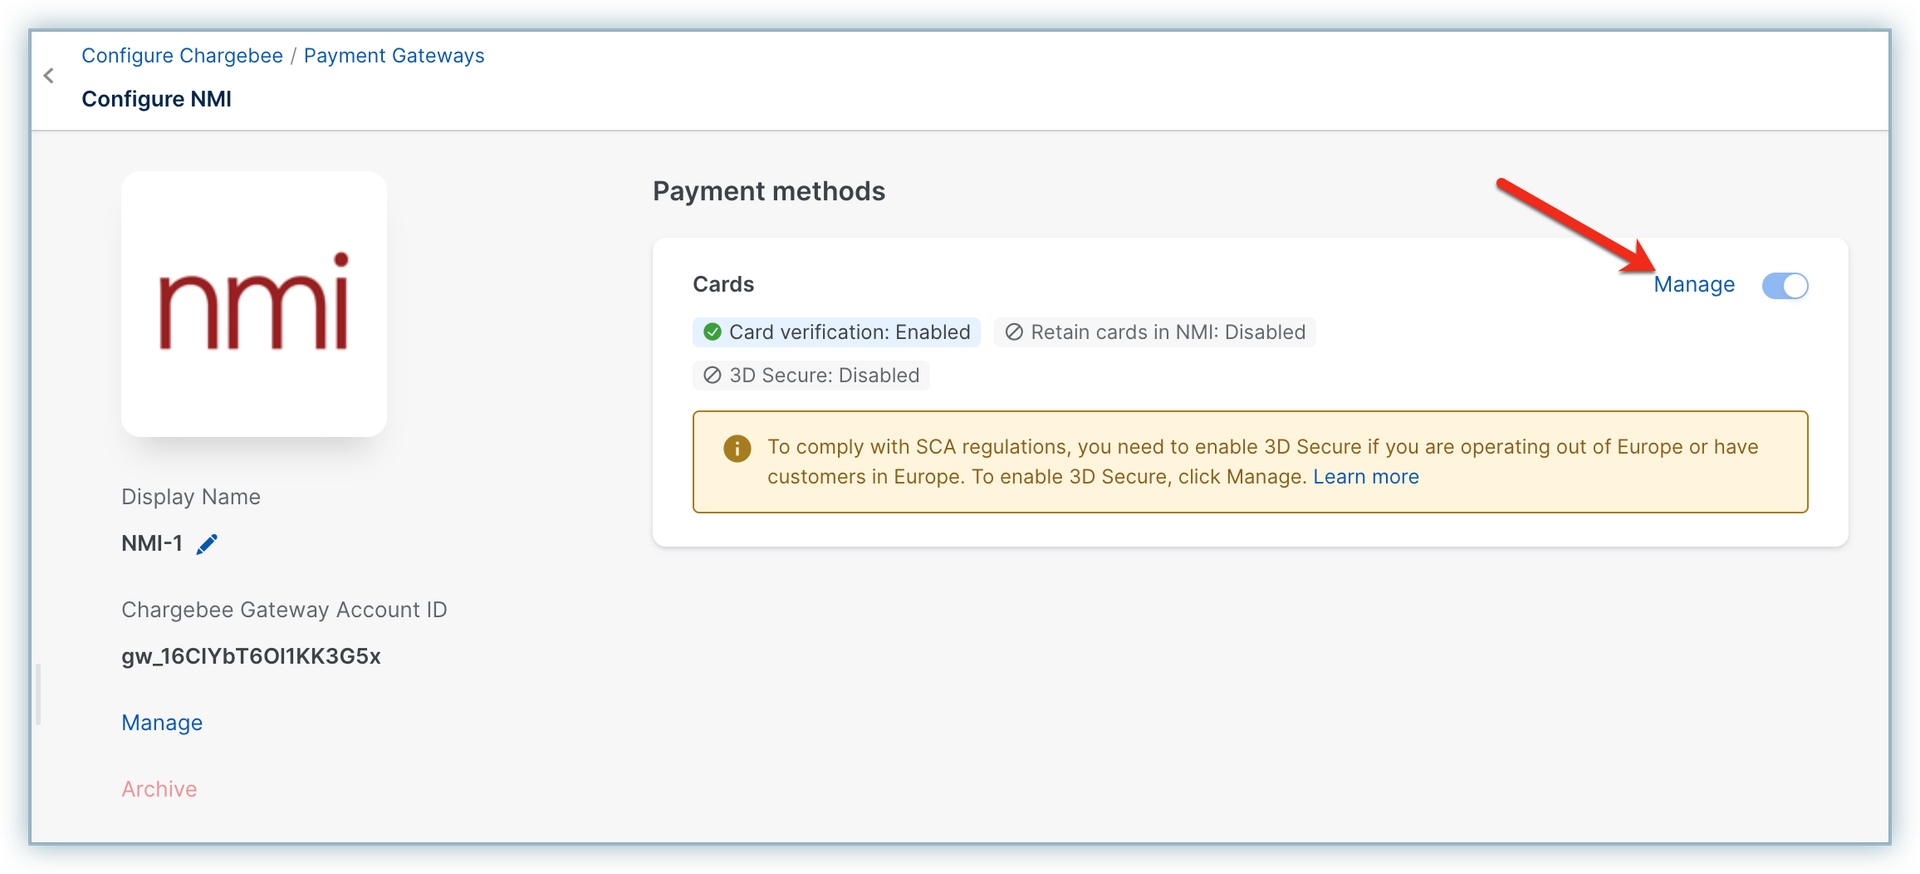Click the Configure NMI page title

[157, 99]
